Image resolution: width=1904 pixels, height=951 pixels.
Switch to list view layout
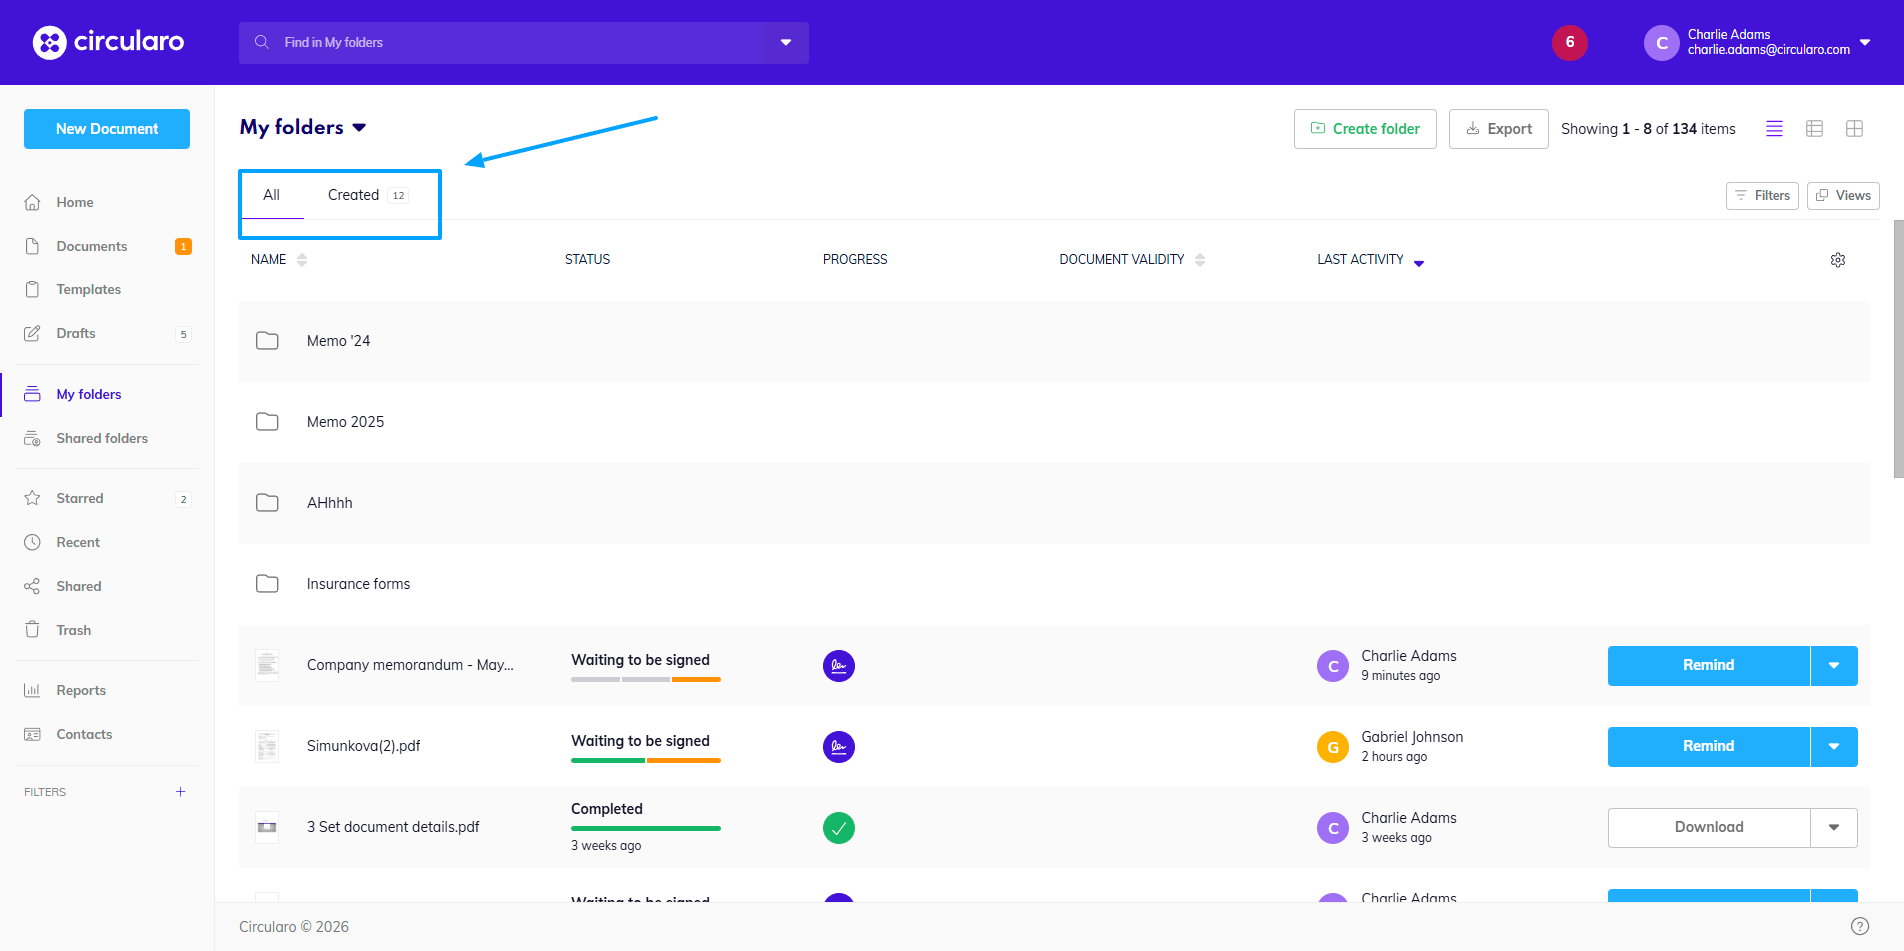click(x=1774, y=129)
